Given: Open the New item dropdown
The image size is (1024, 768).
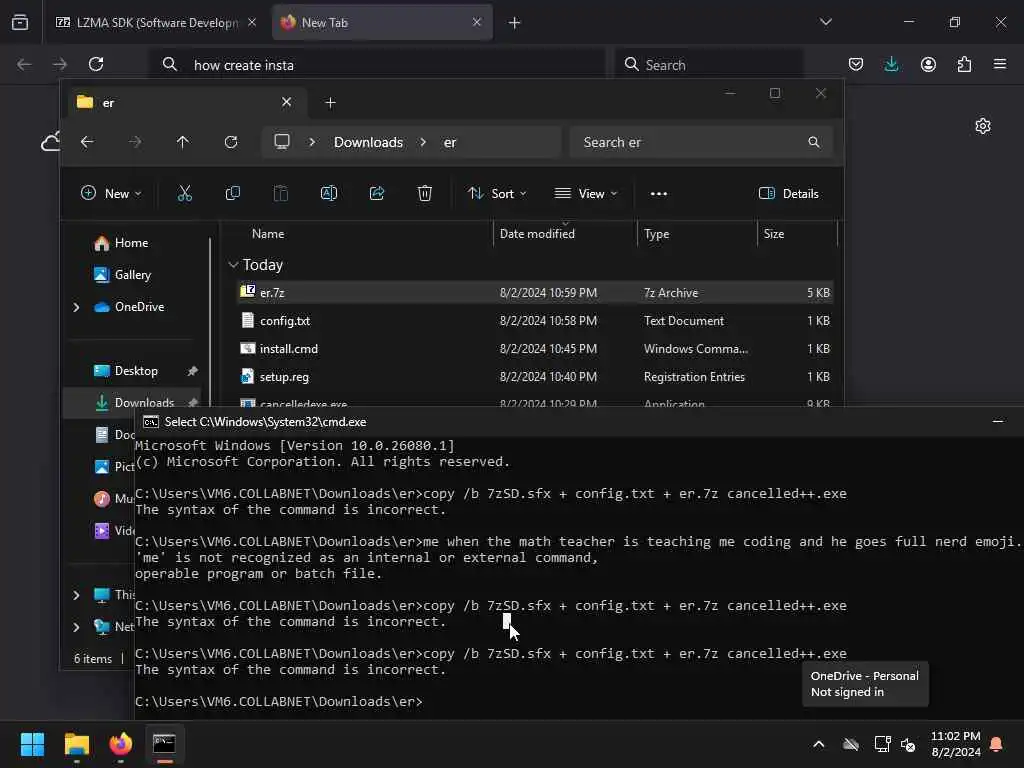Looking at the screenshot, I should [x=111, y=193].
